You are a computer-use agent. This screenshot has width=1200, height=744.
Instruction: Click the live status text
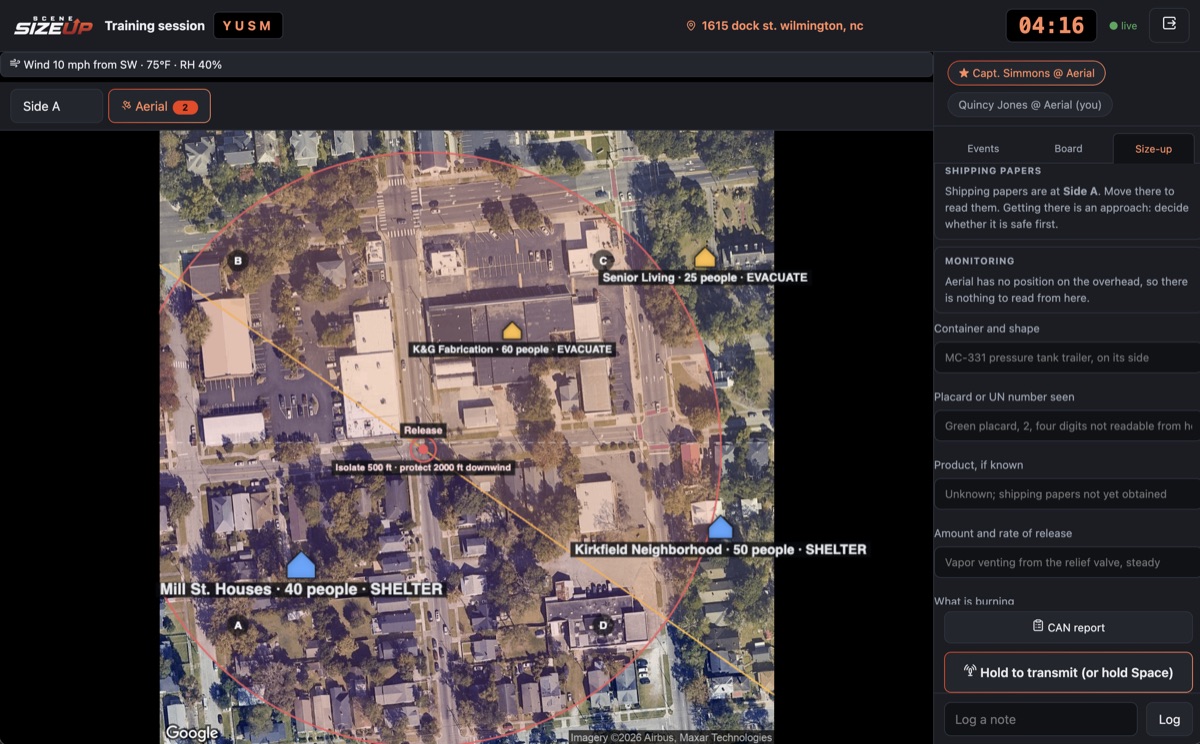coord(1129,26)
